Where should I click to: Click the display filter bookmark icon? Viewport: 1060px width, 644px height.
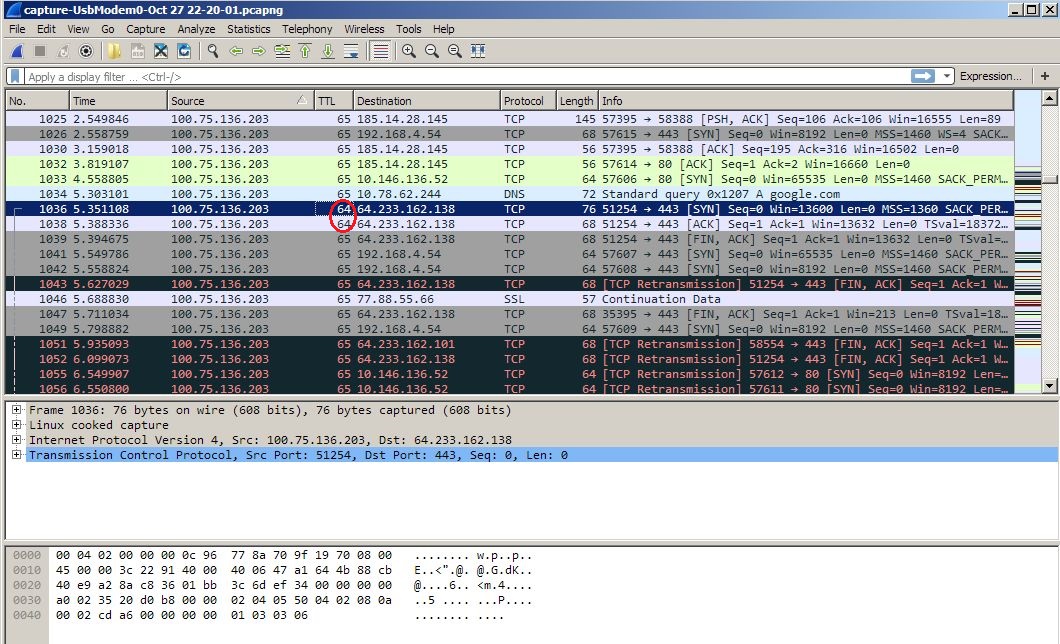[x=16, y=76]
